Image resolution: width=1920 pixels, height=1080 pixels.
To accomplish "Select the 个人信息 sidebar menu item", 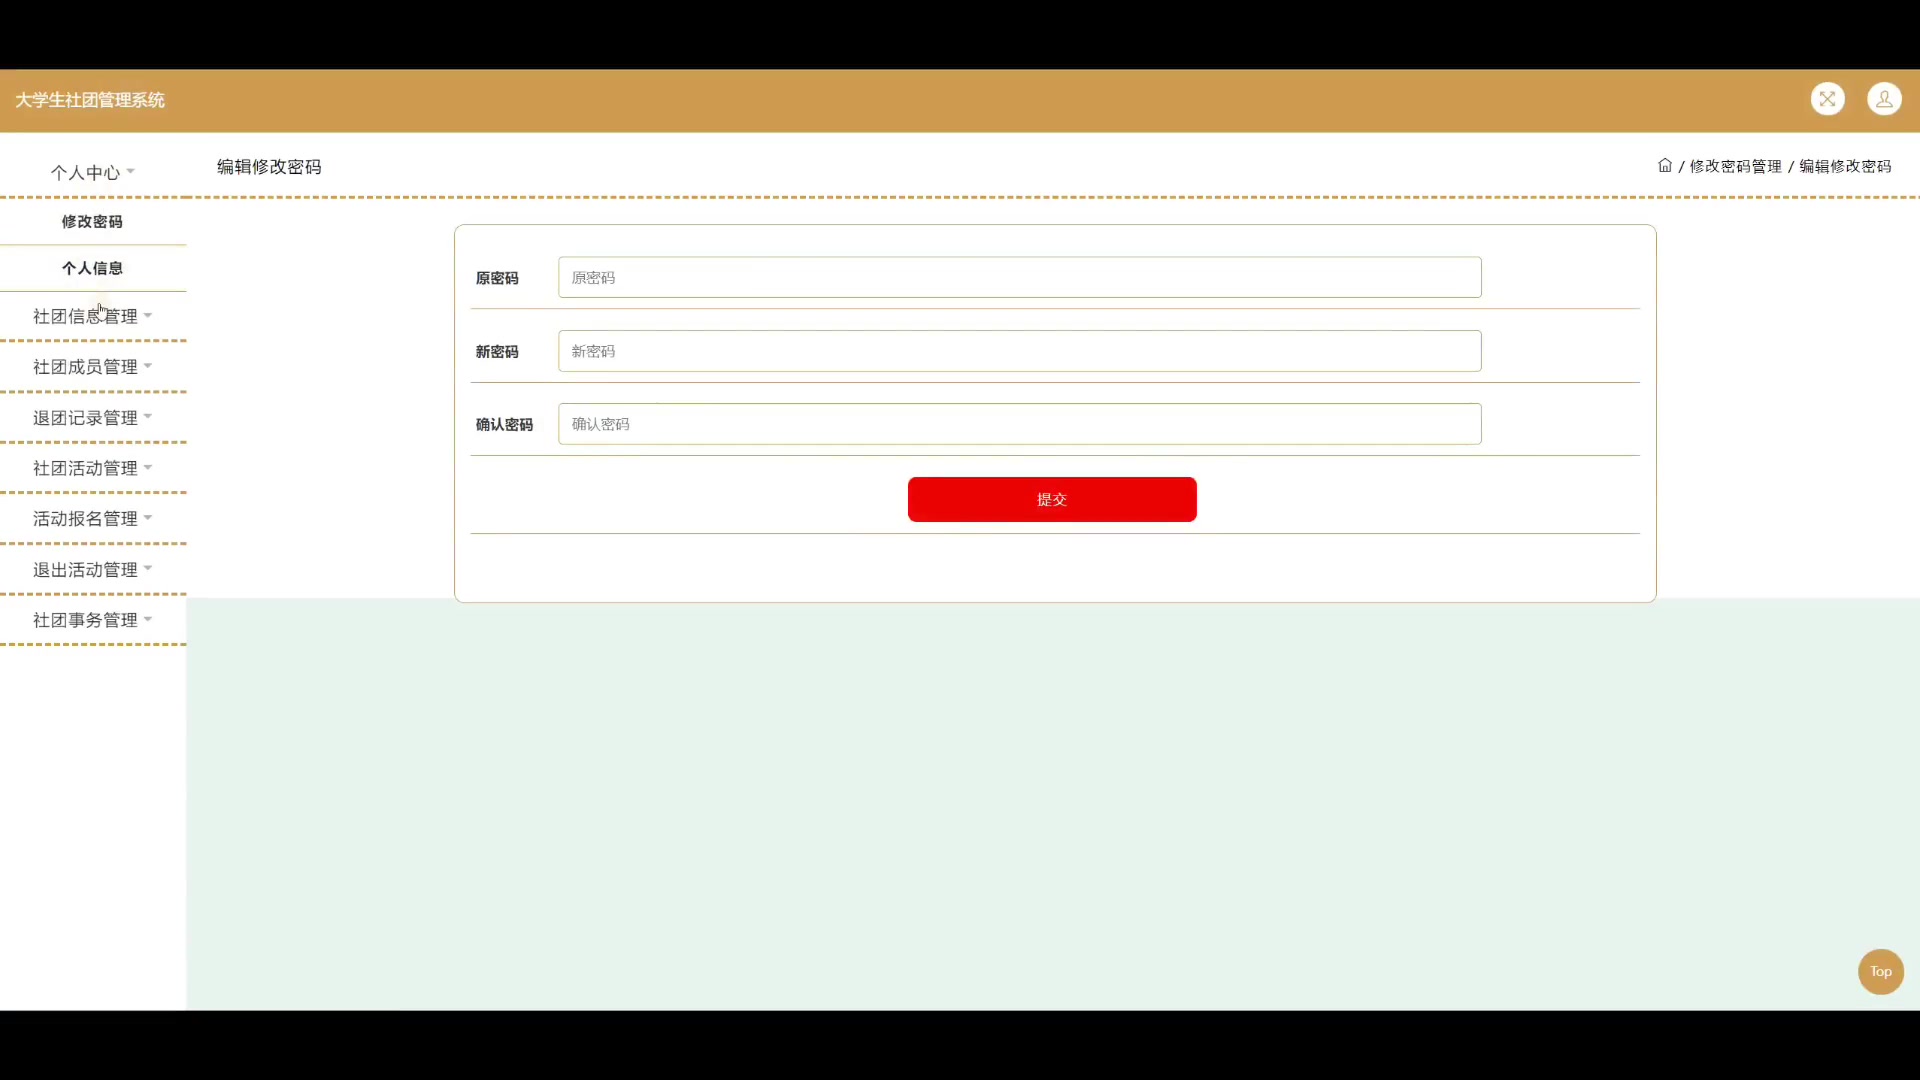I will [x=92, y=268].
